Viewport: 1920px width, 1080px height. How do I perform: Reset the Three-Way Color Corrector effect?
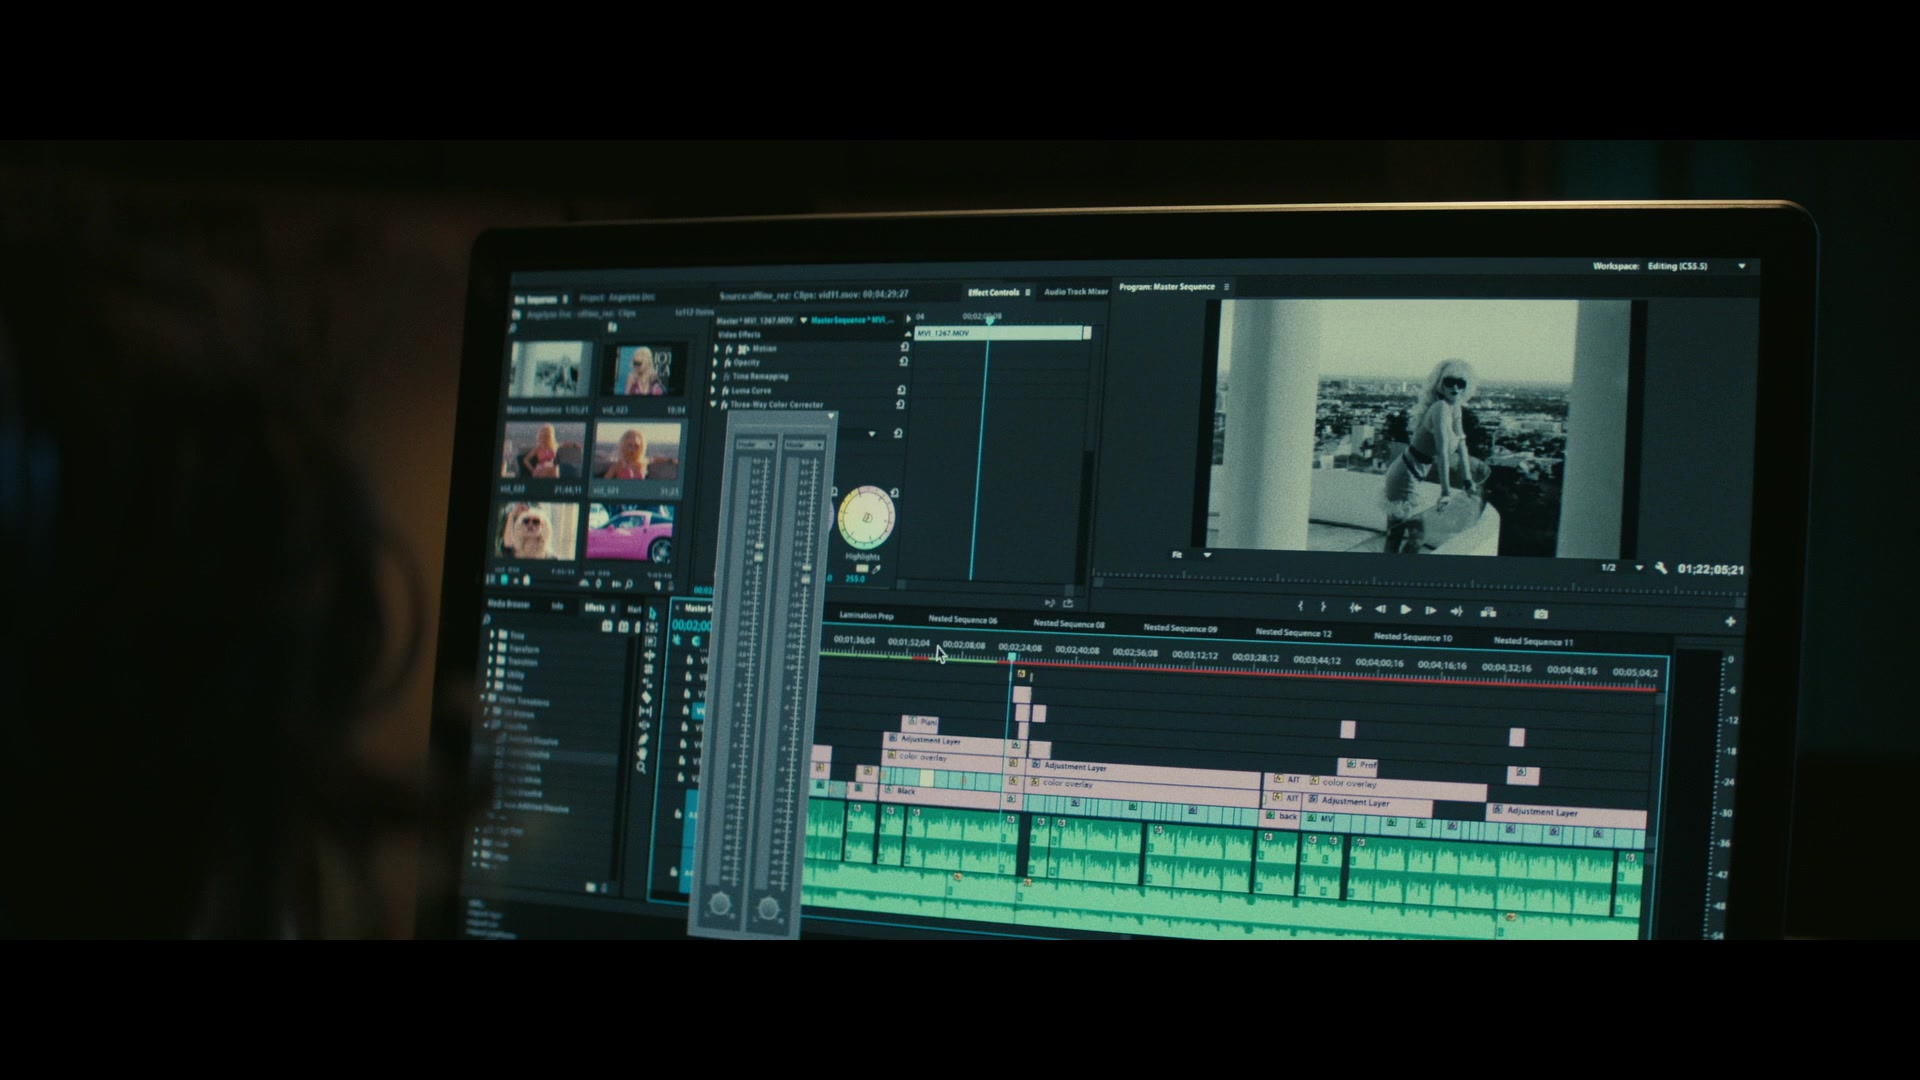click(900, 404)
